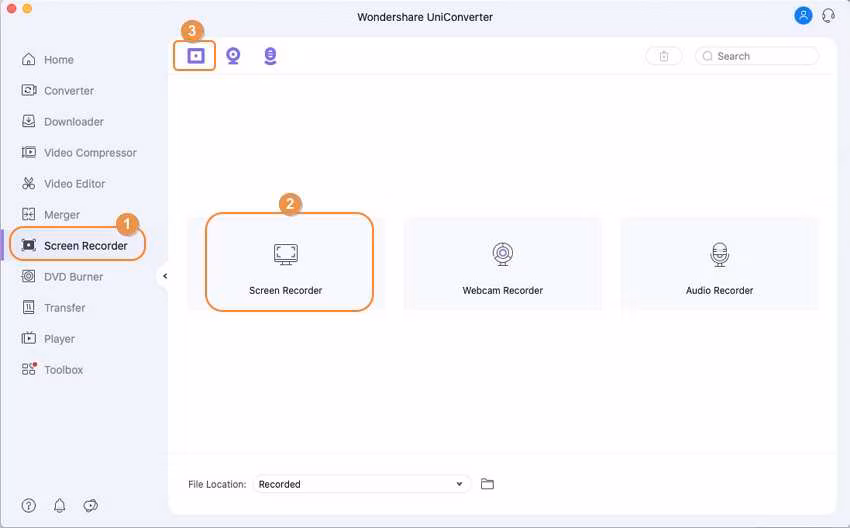
Task: Open the help question mark icon
Action: (x=29, y=505)
